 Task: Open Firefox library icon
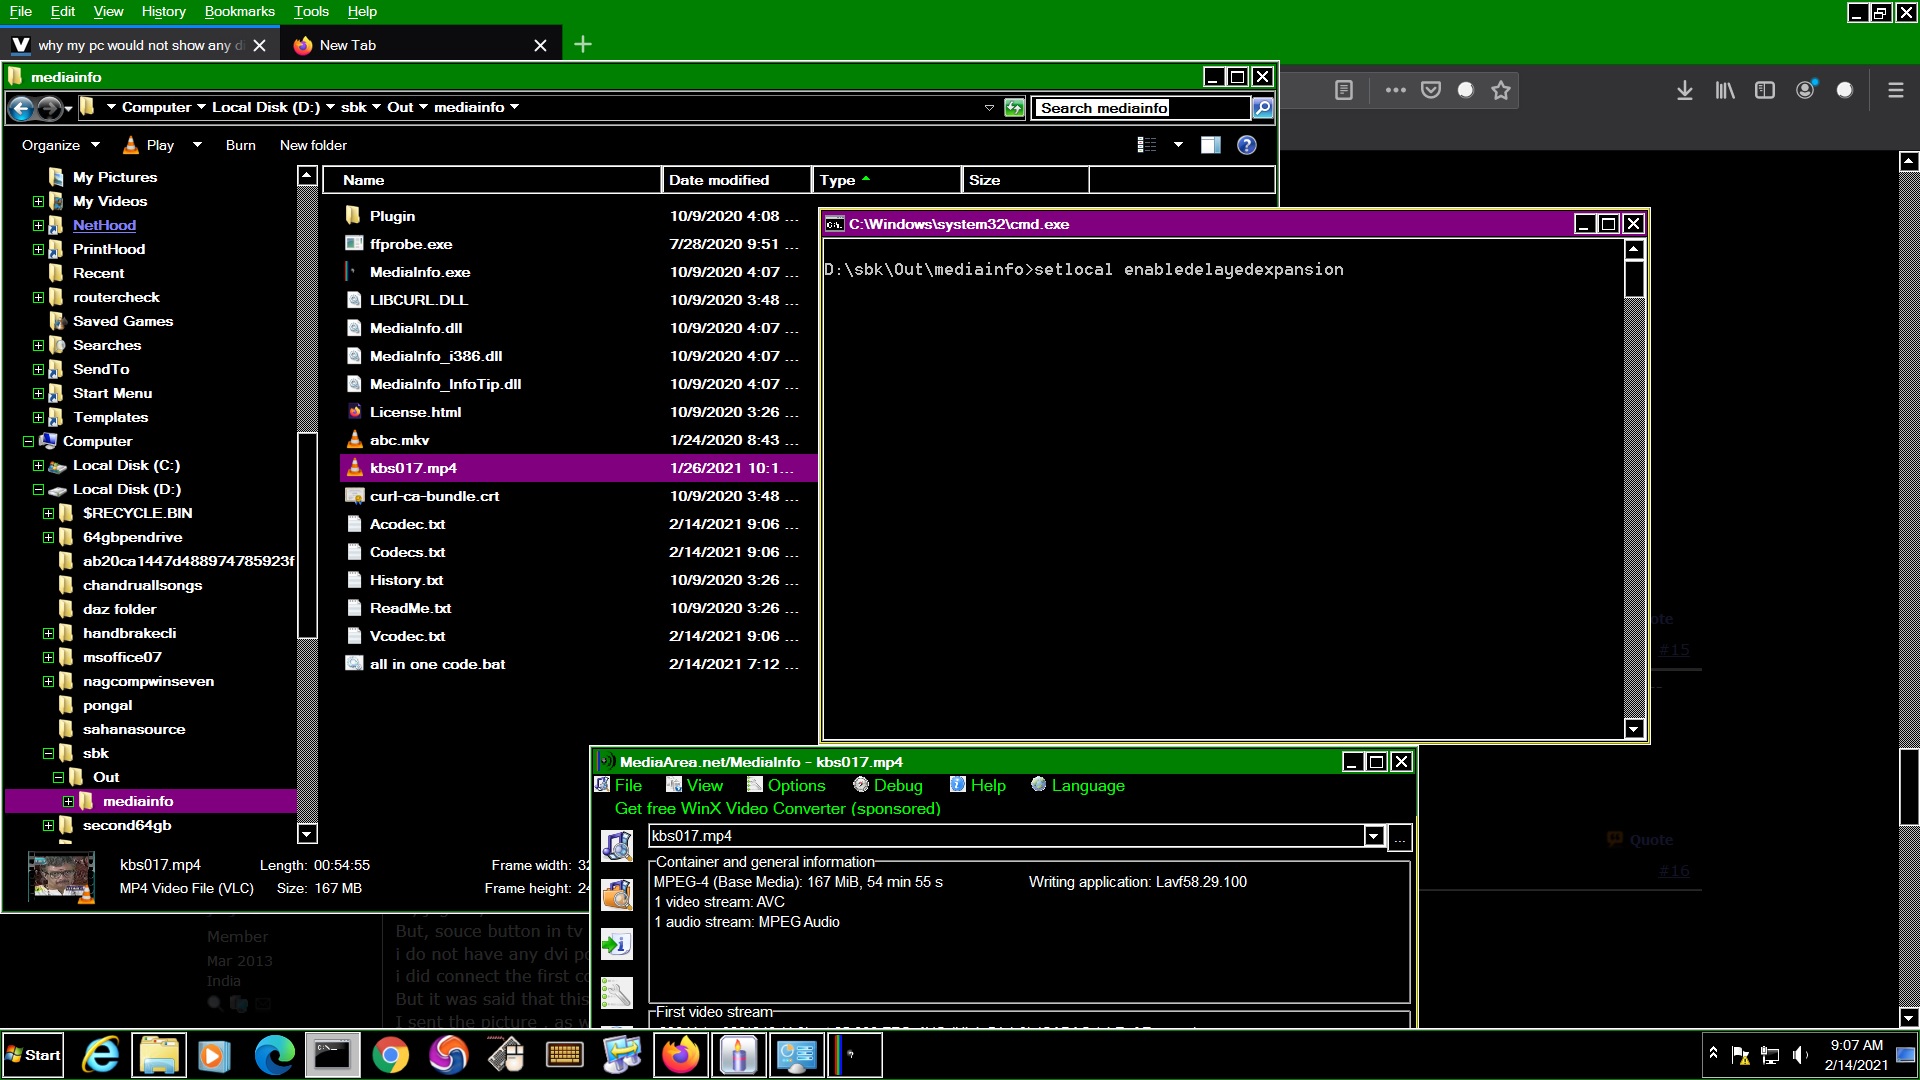coord(1725,90)
